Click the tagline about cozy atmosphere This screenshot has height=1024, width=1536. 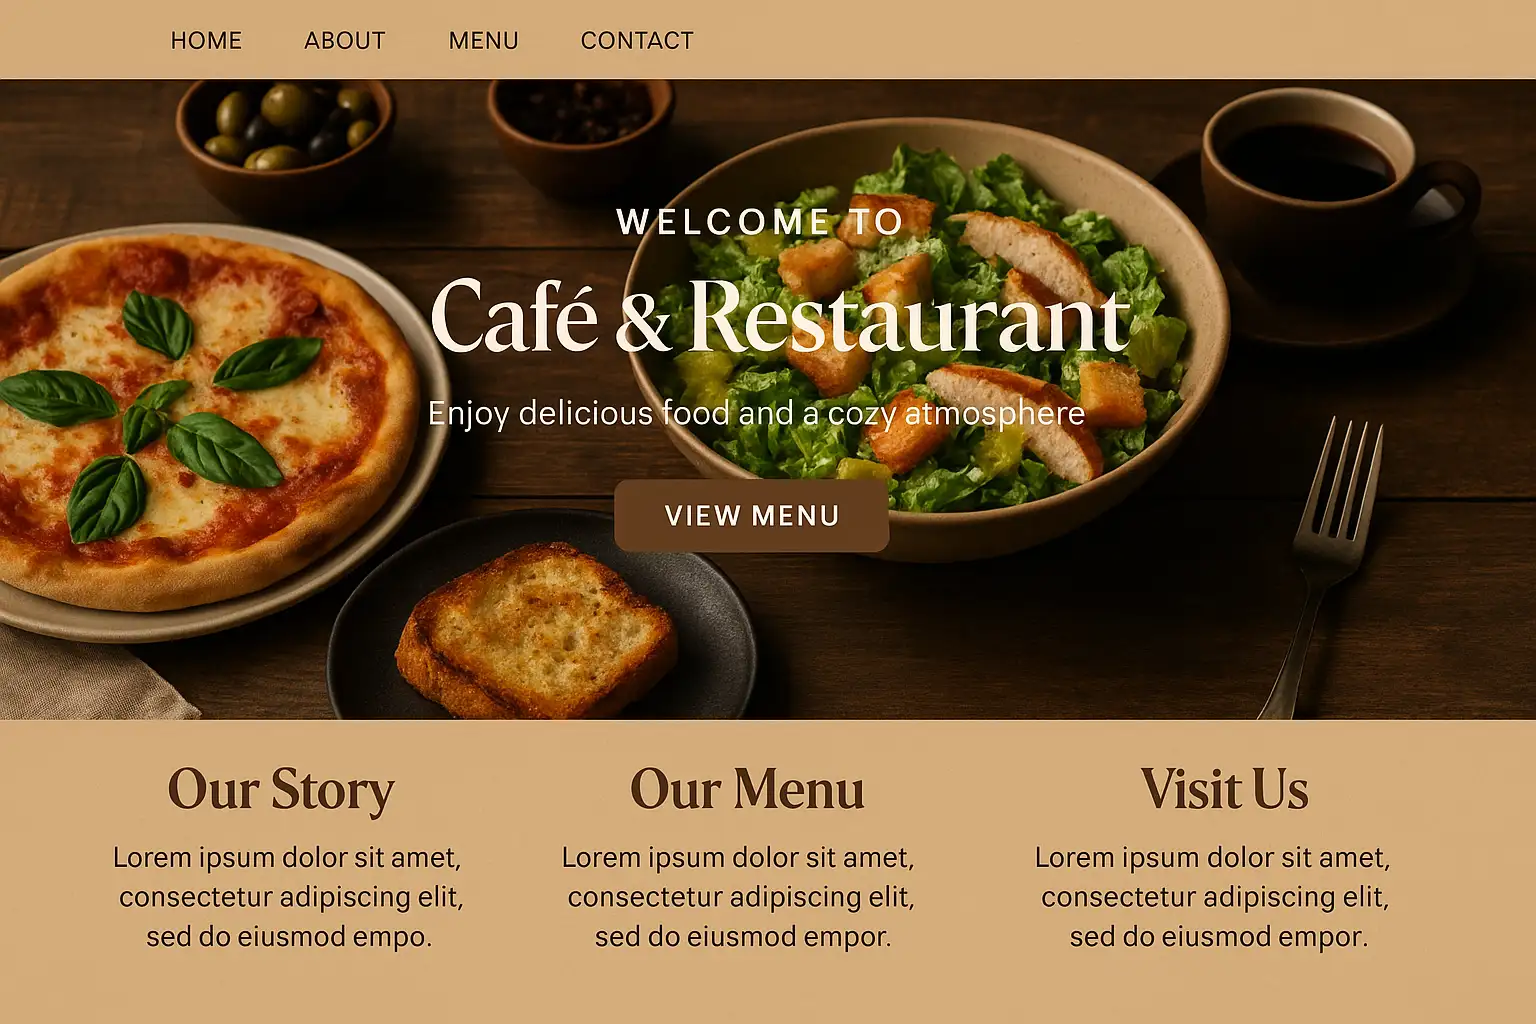pos(756,413)
